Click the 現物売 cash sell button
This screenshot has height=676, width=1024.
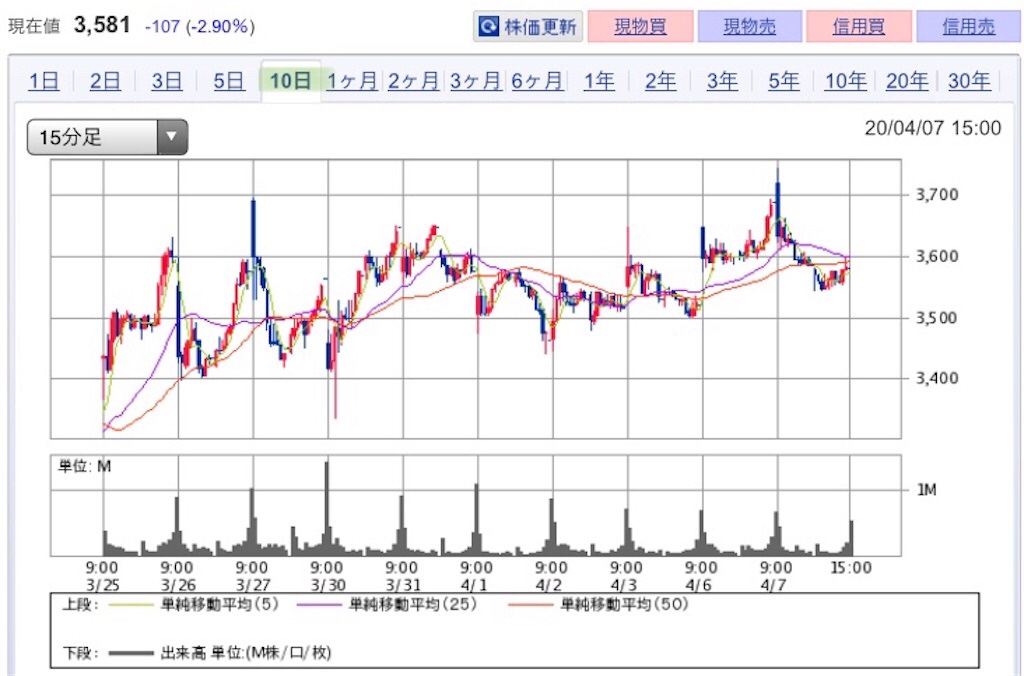point(750,26)
